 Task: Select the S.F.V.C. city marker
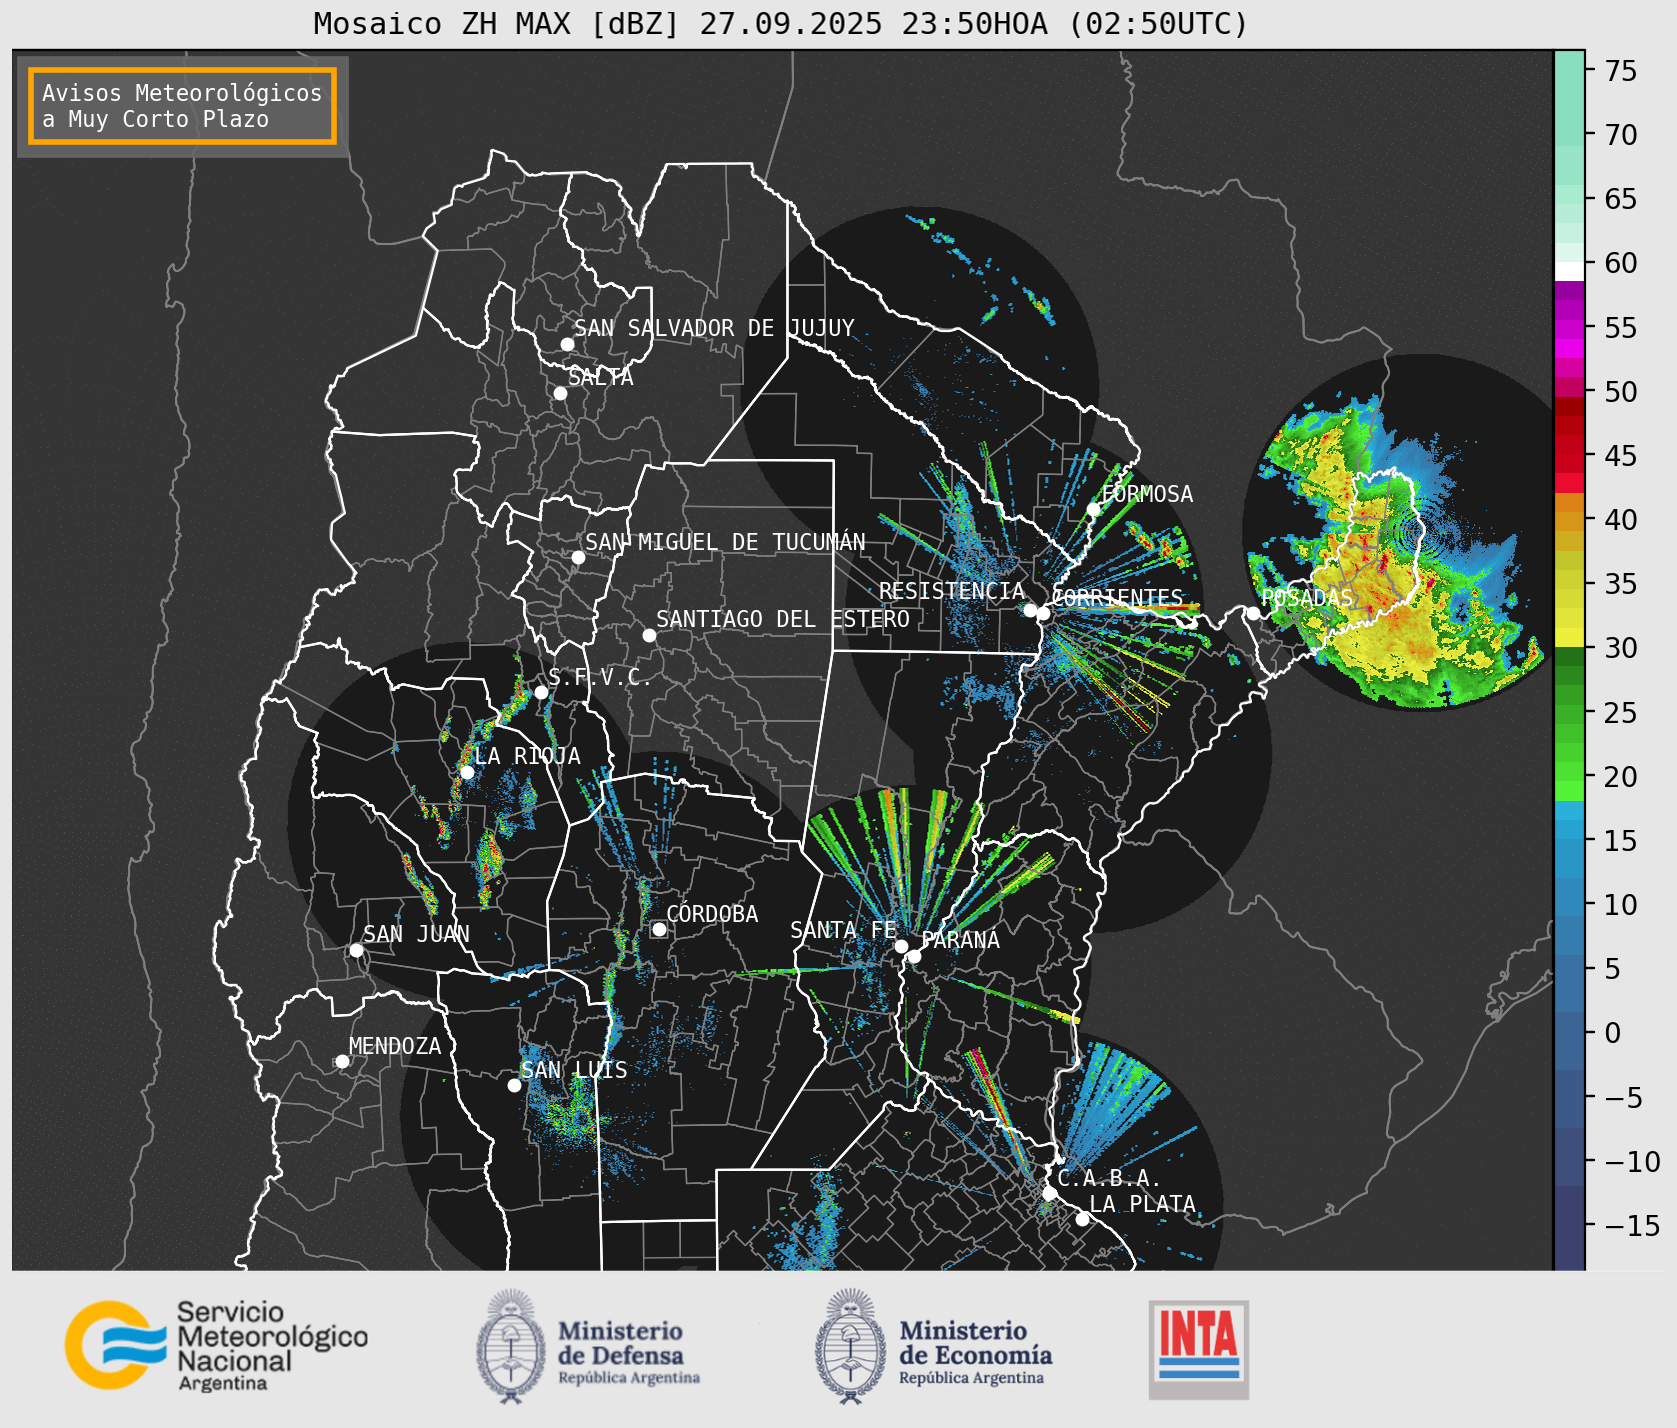(x=541, y=692)
